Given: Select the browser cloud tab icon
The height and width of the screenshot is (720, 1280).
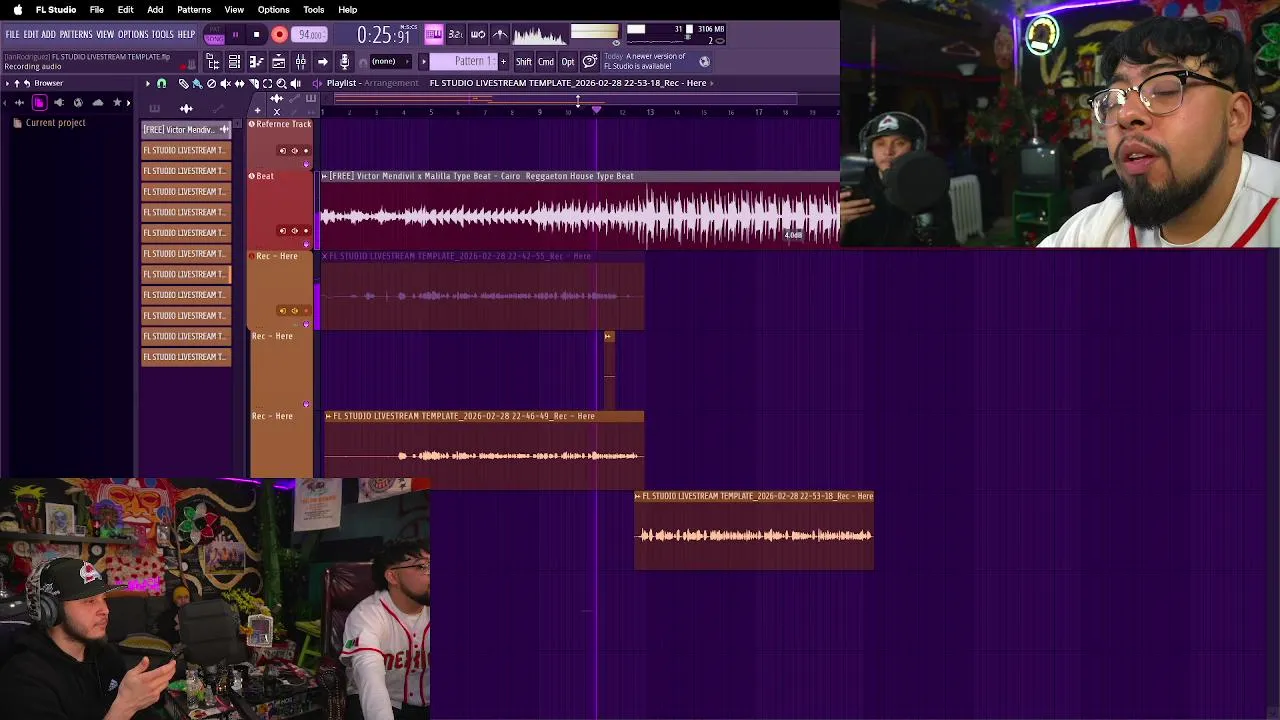Looking at the screenshot, I should [98, 102].
